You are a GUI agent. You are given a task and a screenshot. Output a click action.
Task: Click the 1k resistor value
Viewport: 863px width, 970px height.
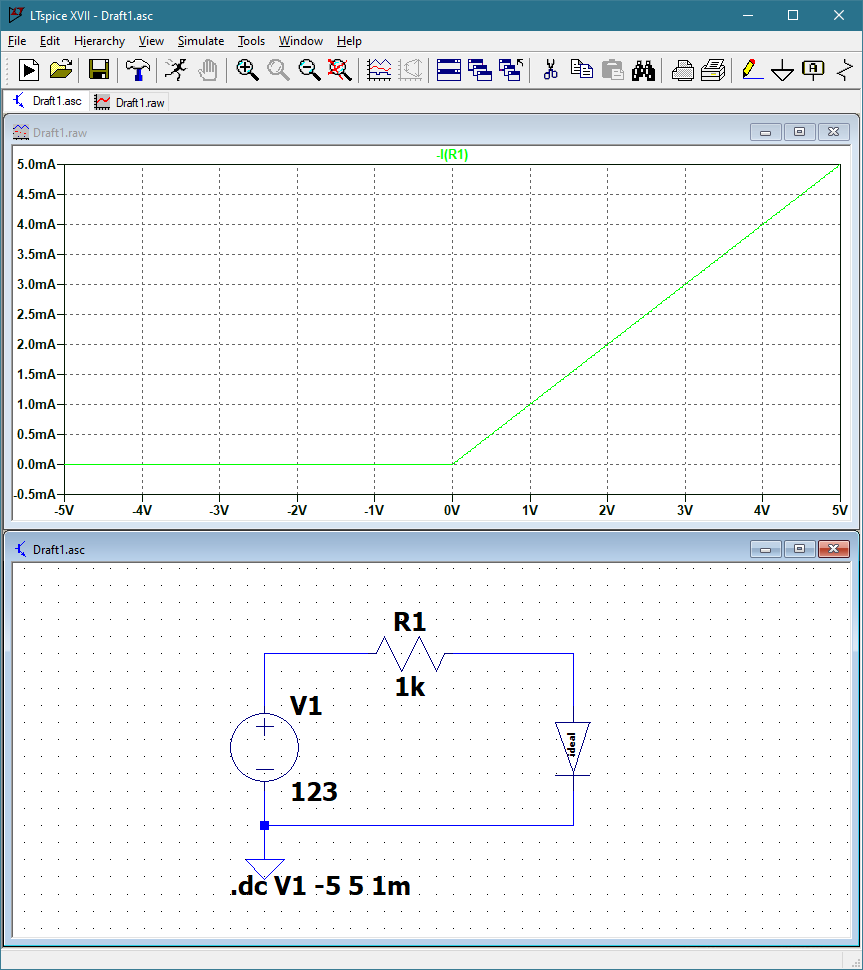410,687
